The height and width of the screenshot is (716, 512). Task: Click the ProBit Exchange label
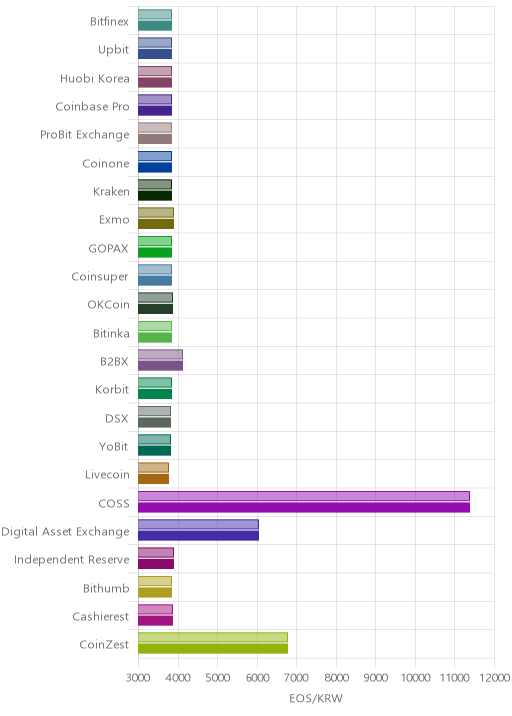[85, 135]
